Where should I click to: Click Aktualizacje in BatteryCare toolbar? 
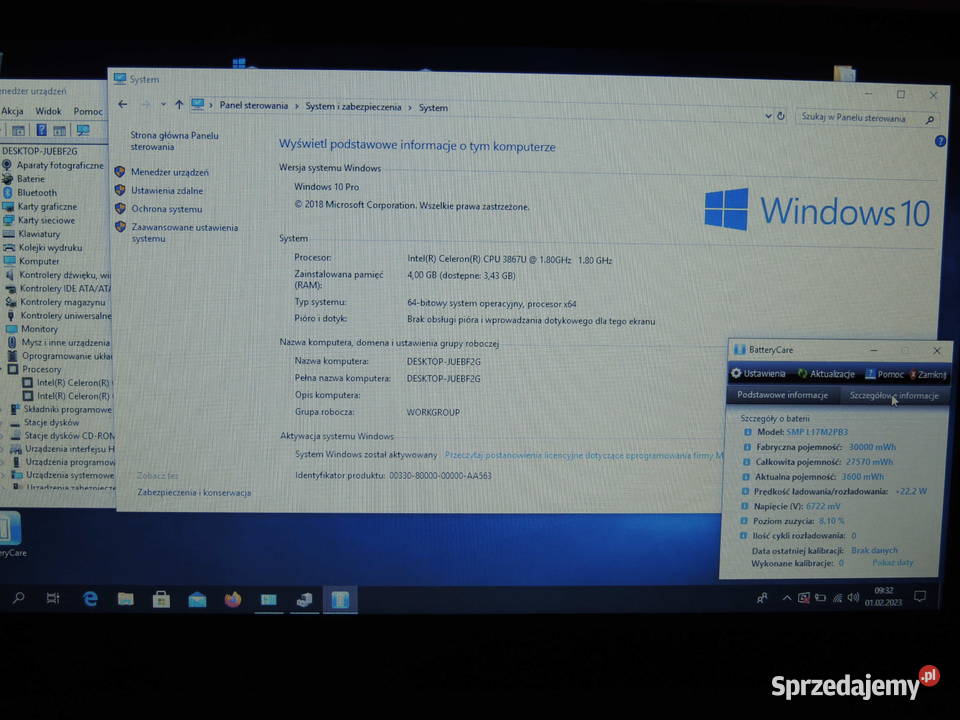(x=826, y=373)
